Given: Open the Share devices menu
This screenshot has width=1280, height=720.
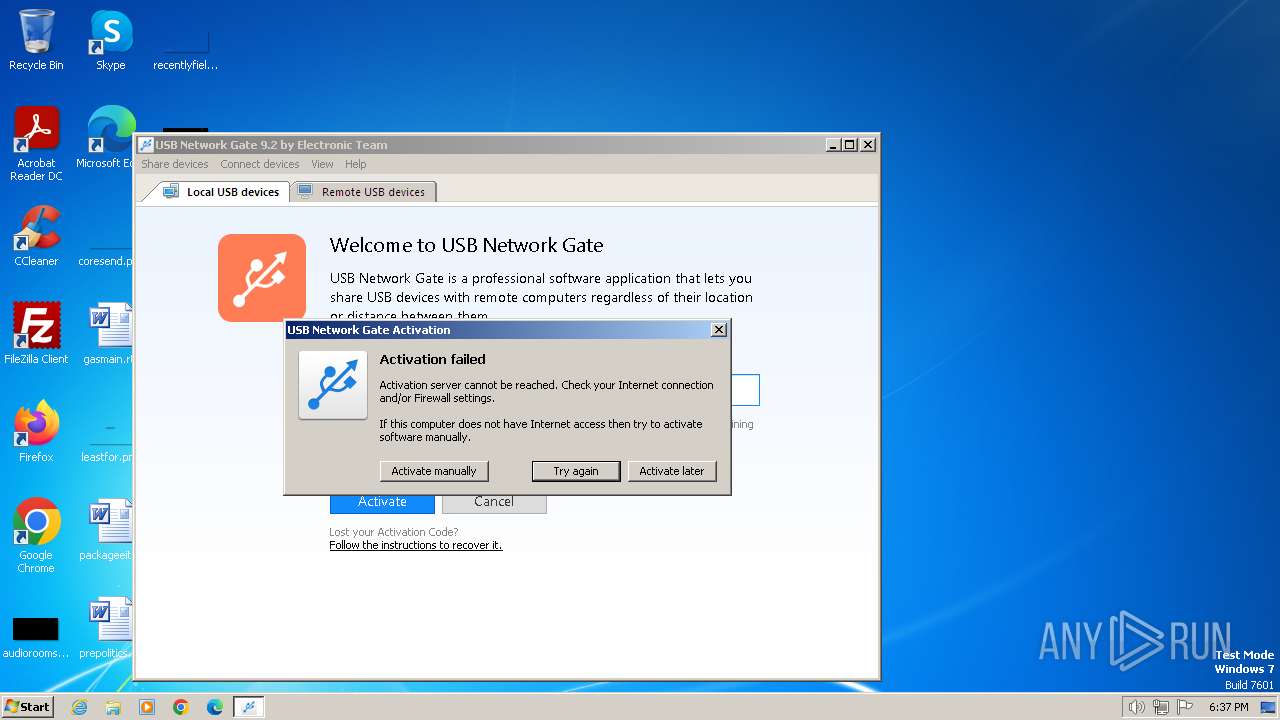Looking at the screenshot, I should pos(175,164).
